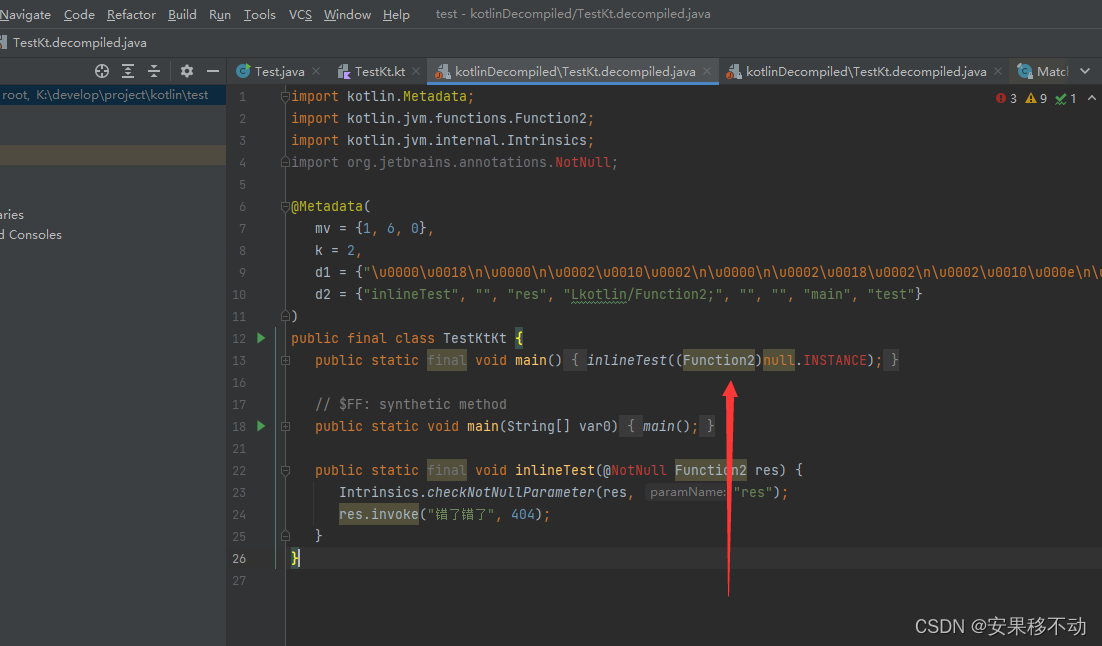Collapse the inlineTest method body fold
The height and width of the screenshot is (646, 1102).
coord(286,470)
